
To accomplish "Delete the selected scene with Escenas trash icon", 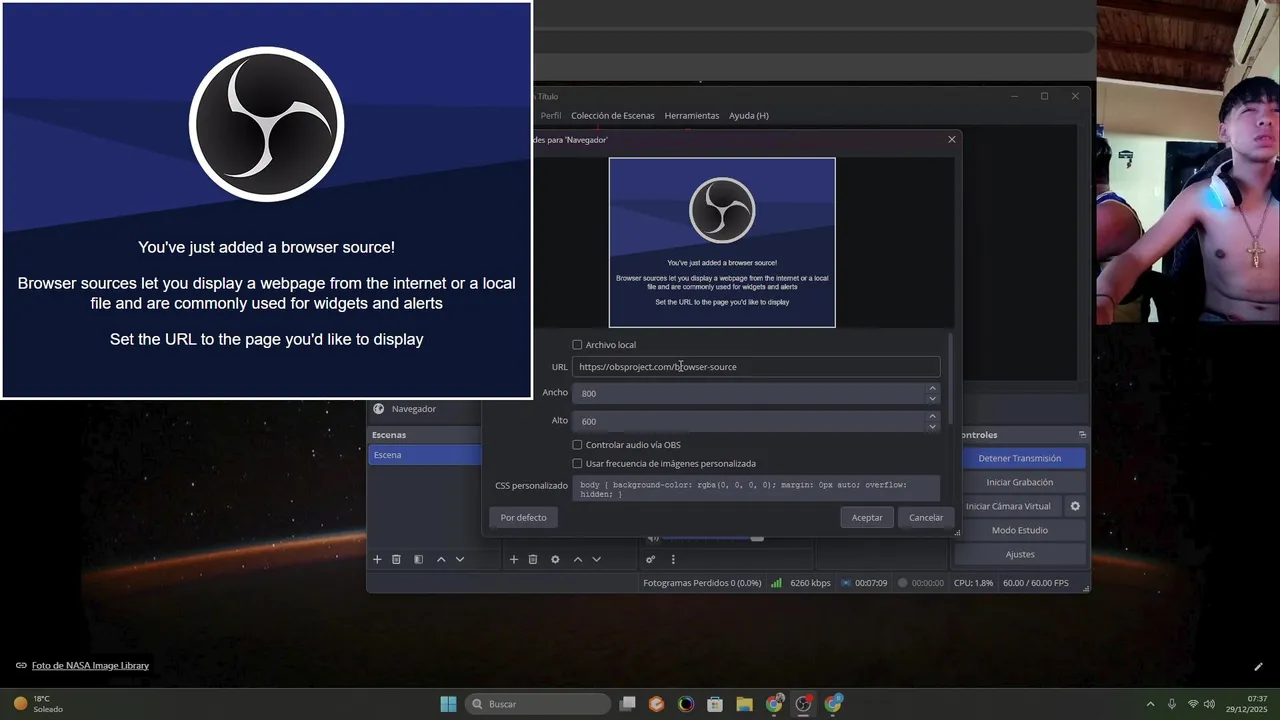I will 396,560.
